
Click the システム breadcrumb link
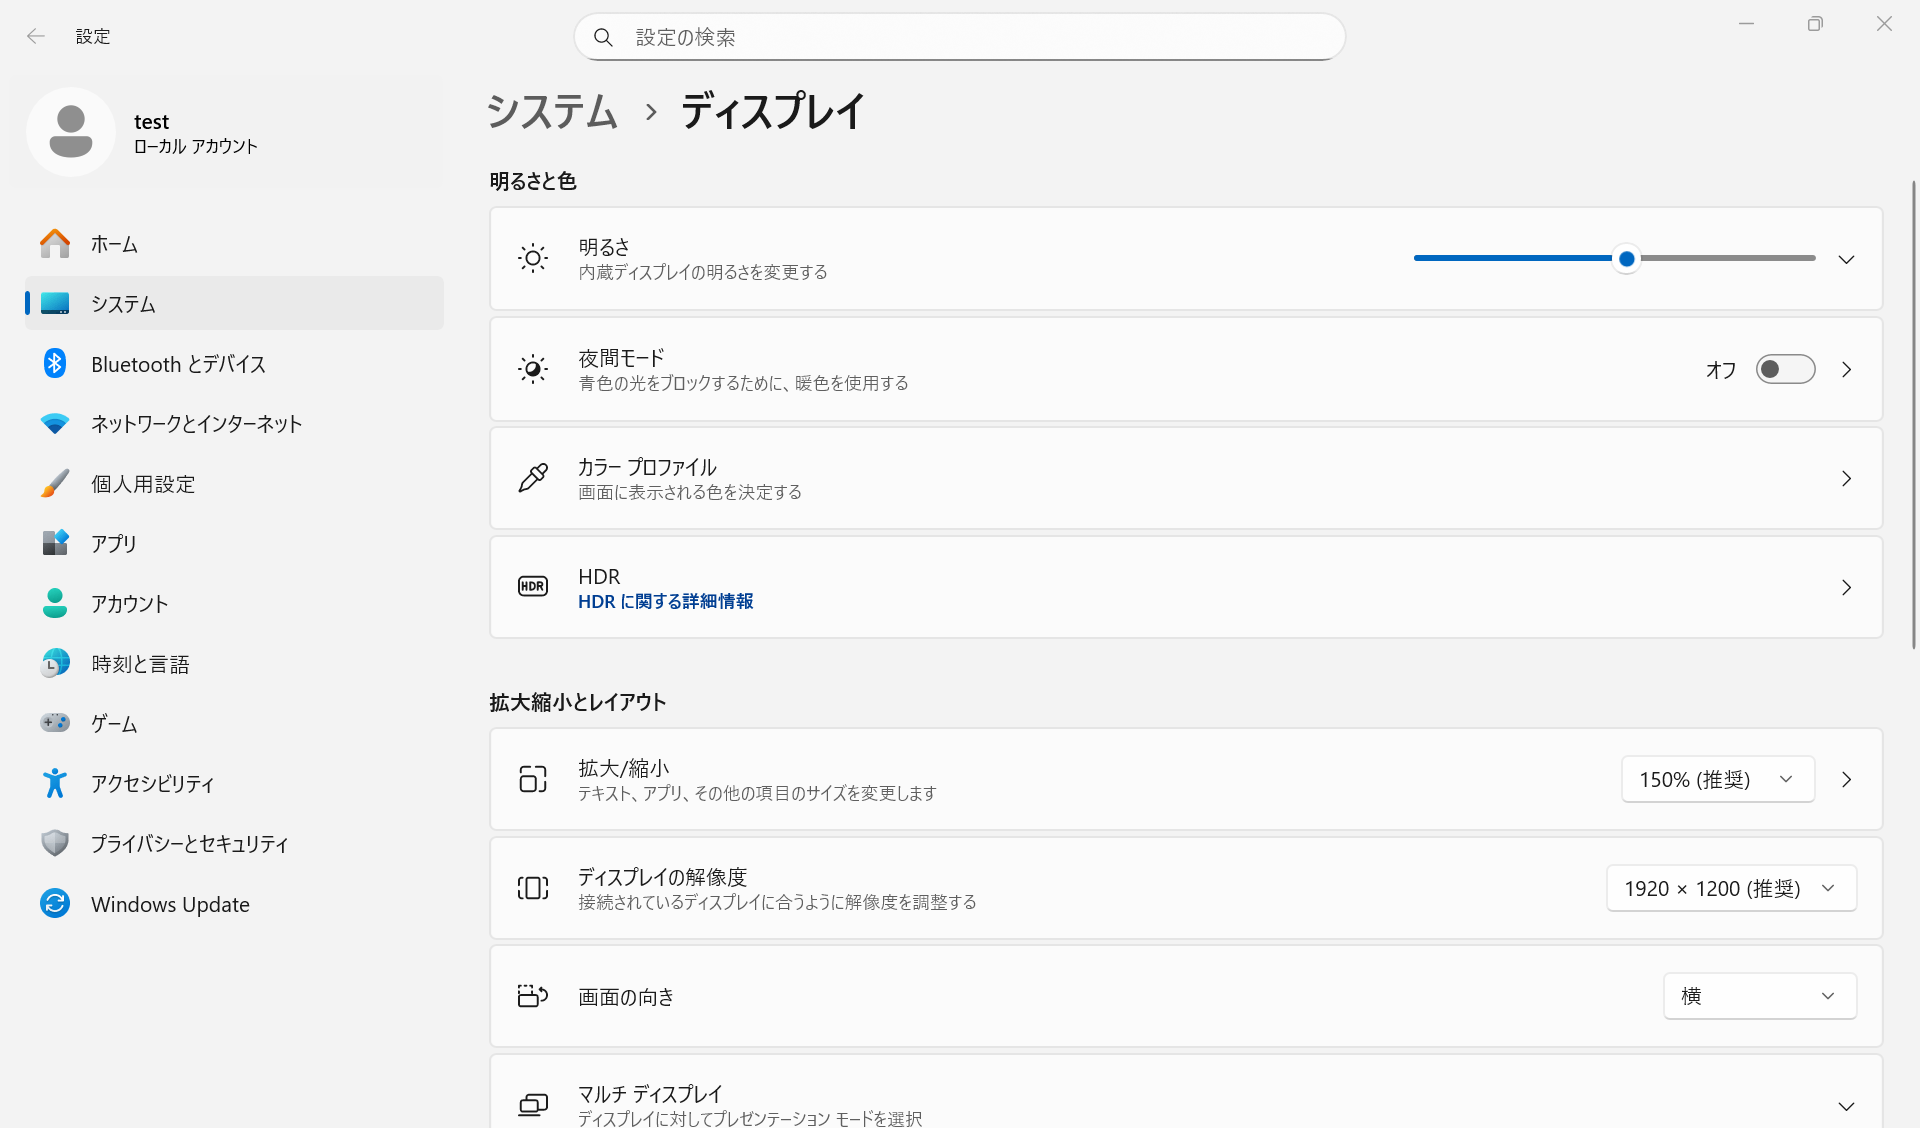[x=552, y=111]
